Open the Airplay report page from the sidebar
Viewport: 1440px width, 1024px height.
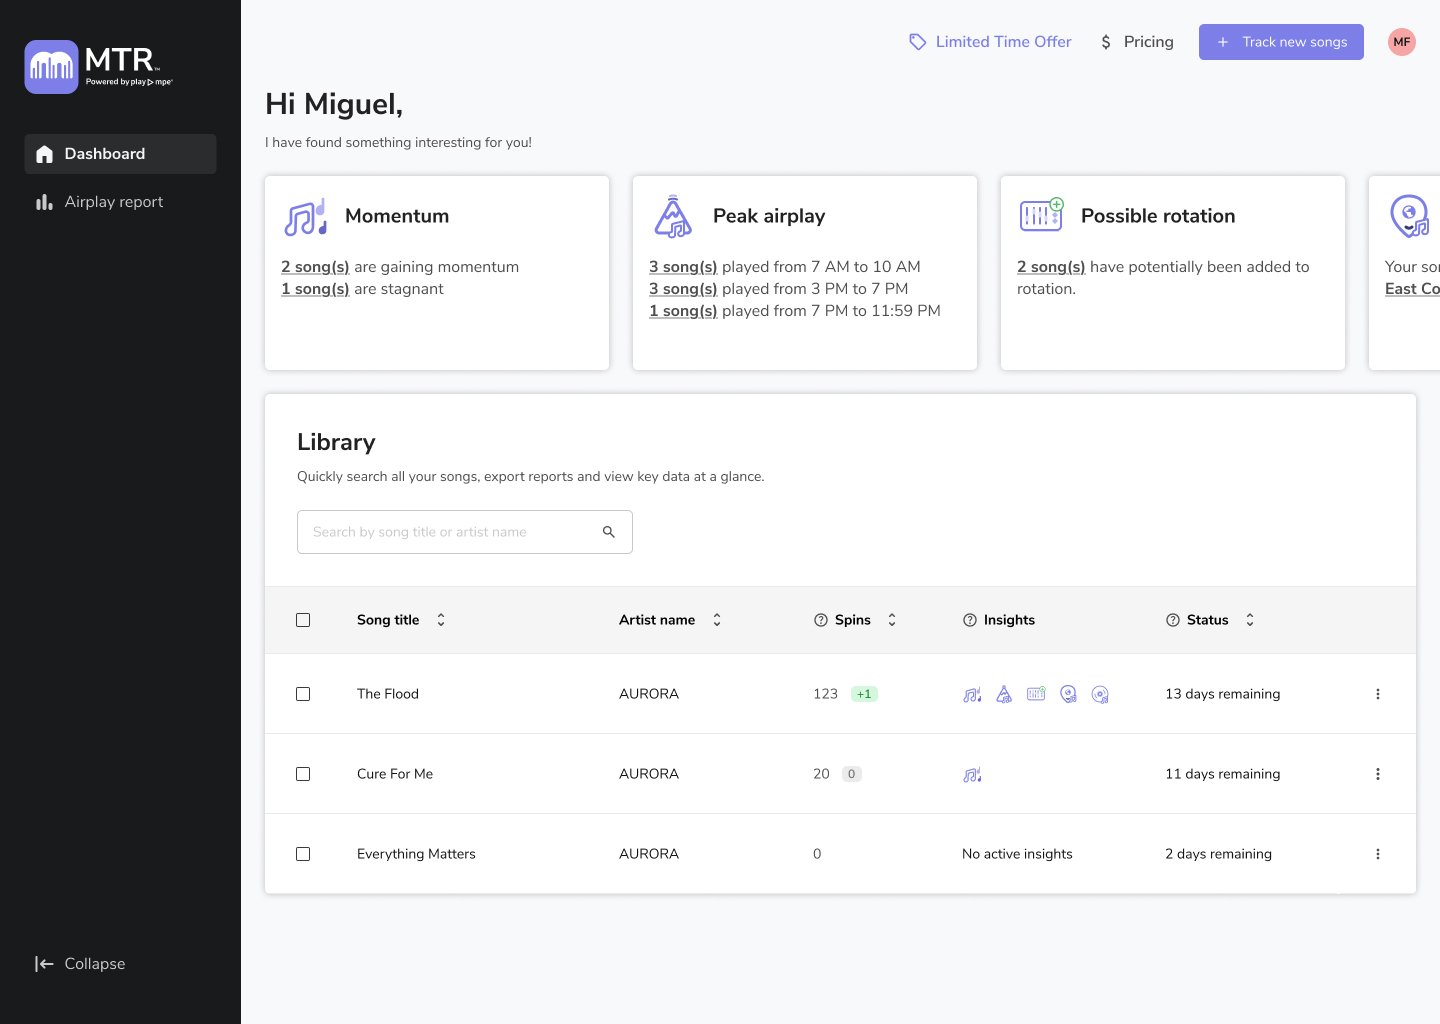(x=113, y=202)
